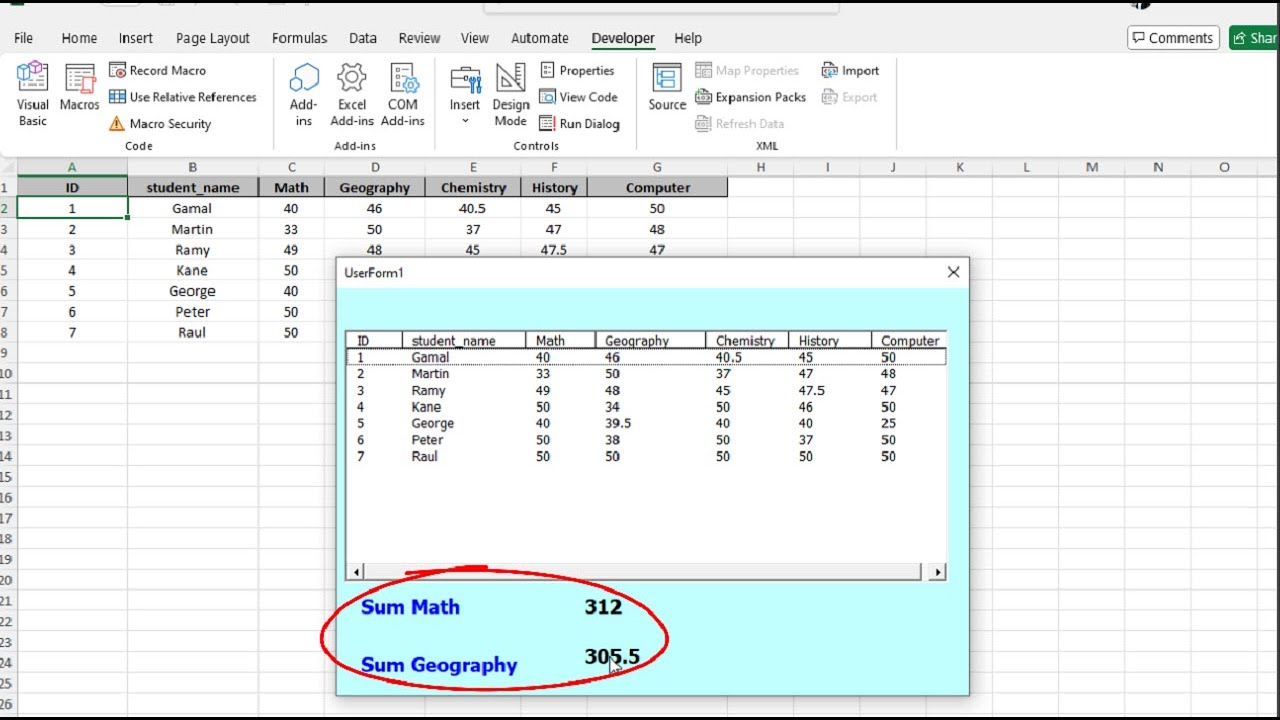Open Macro Security settings

[x=159, y=124]
